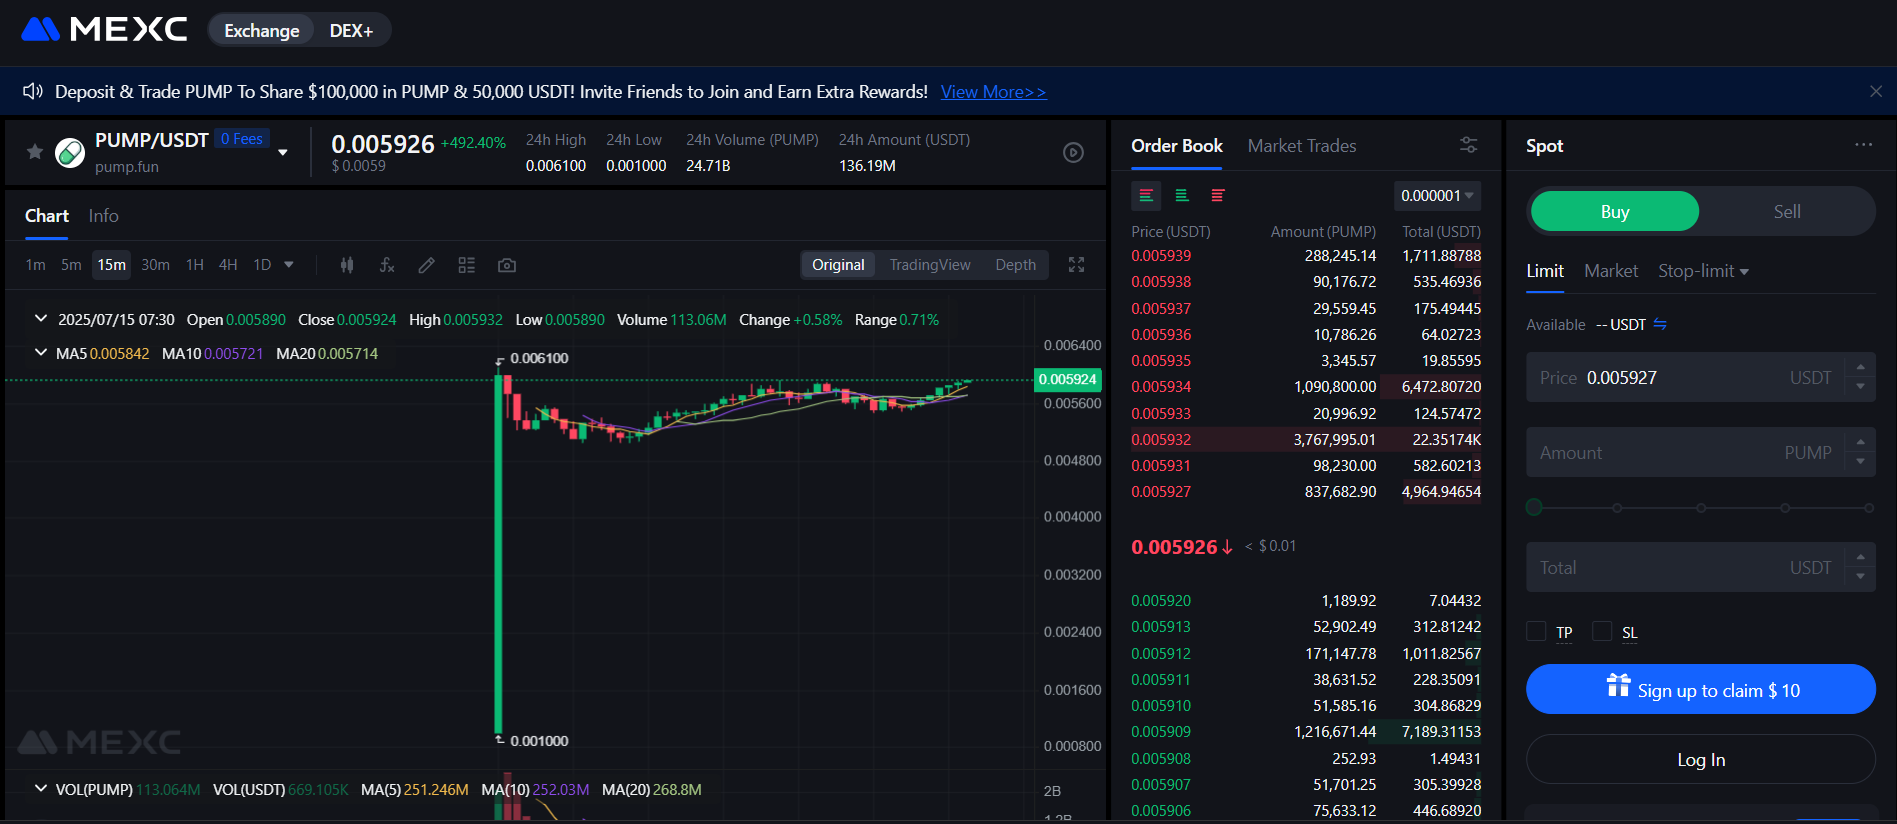Open candlestick chart style icon
This screenshot has width=1897, height=824.
[x=347, y=265]
